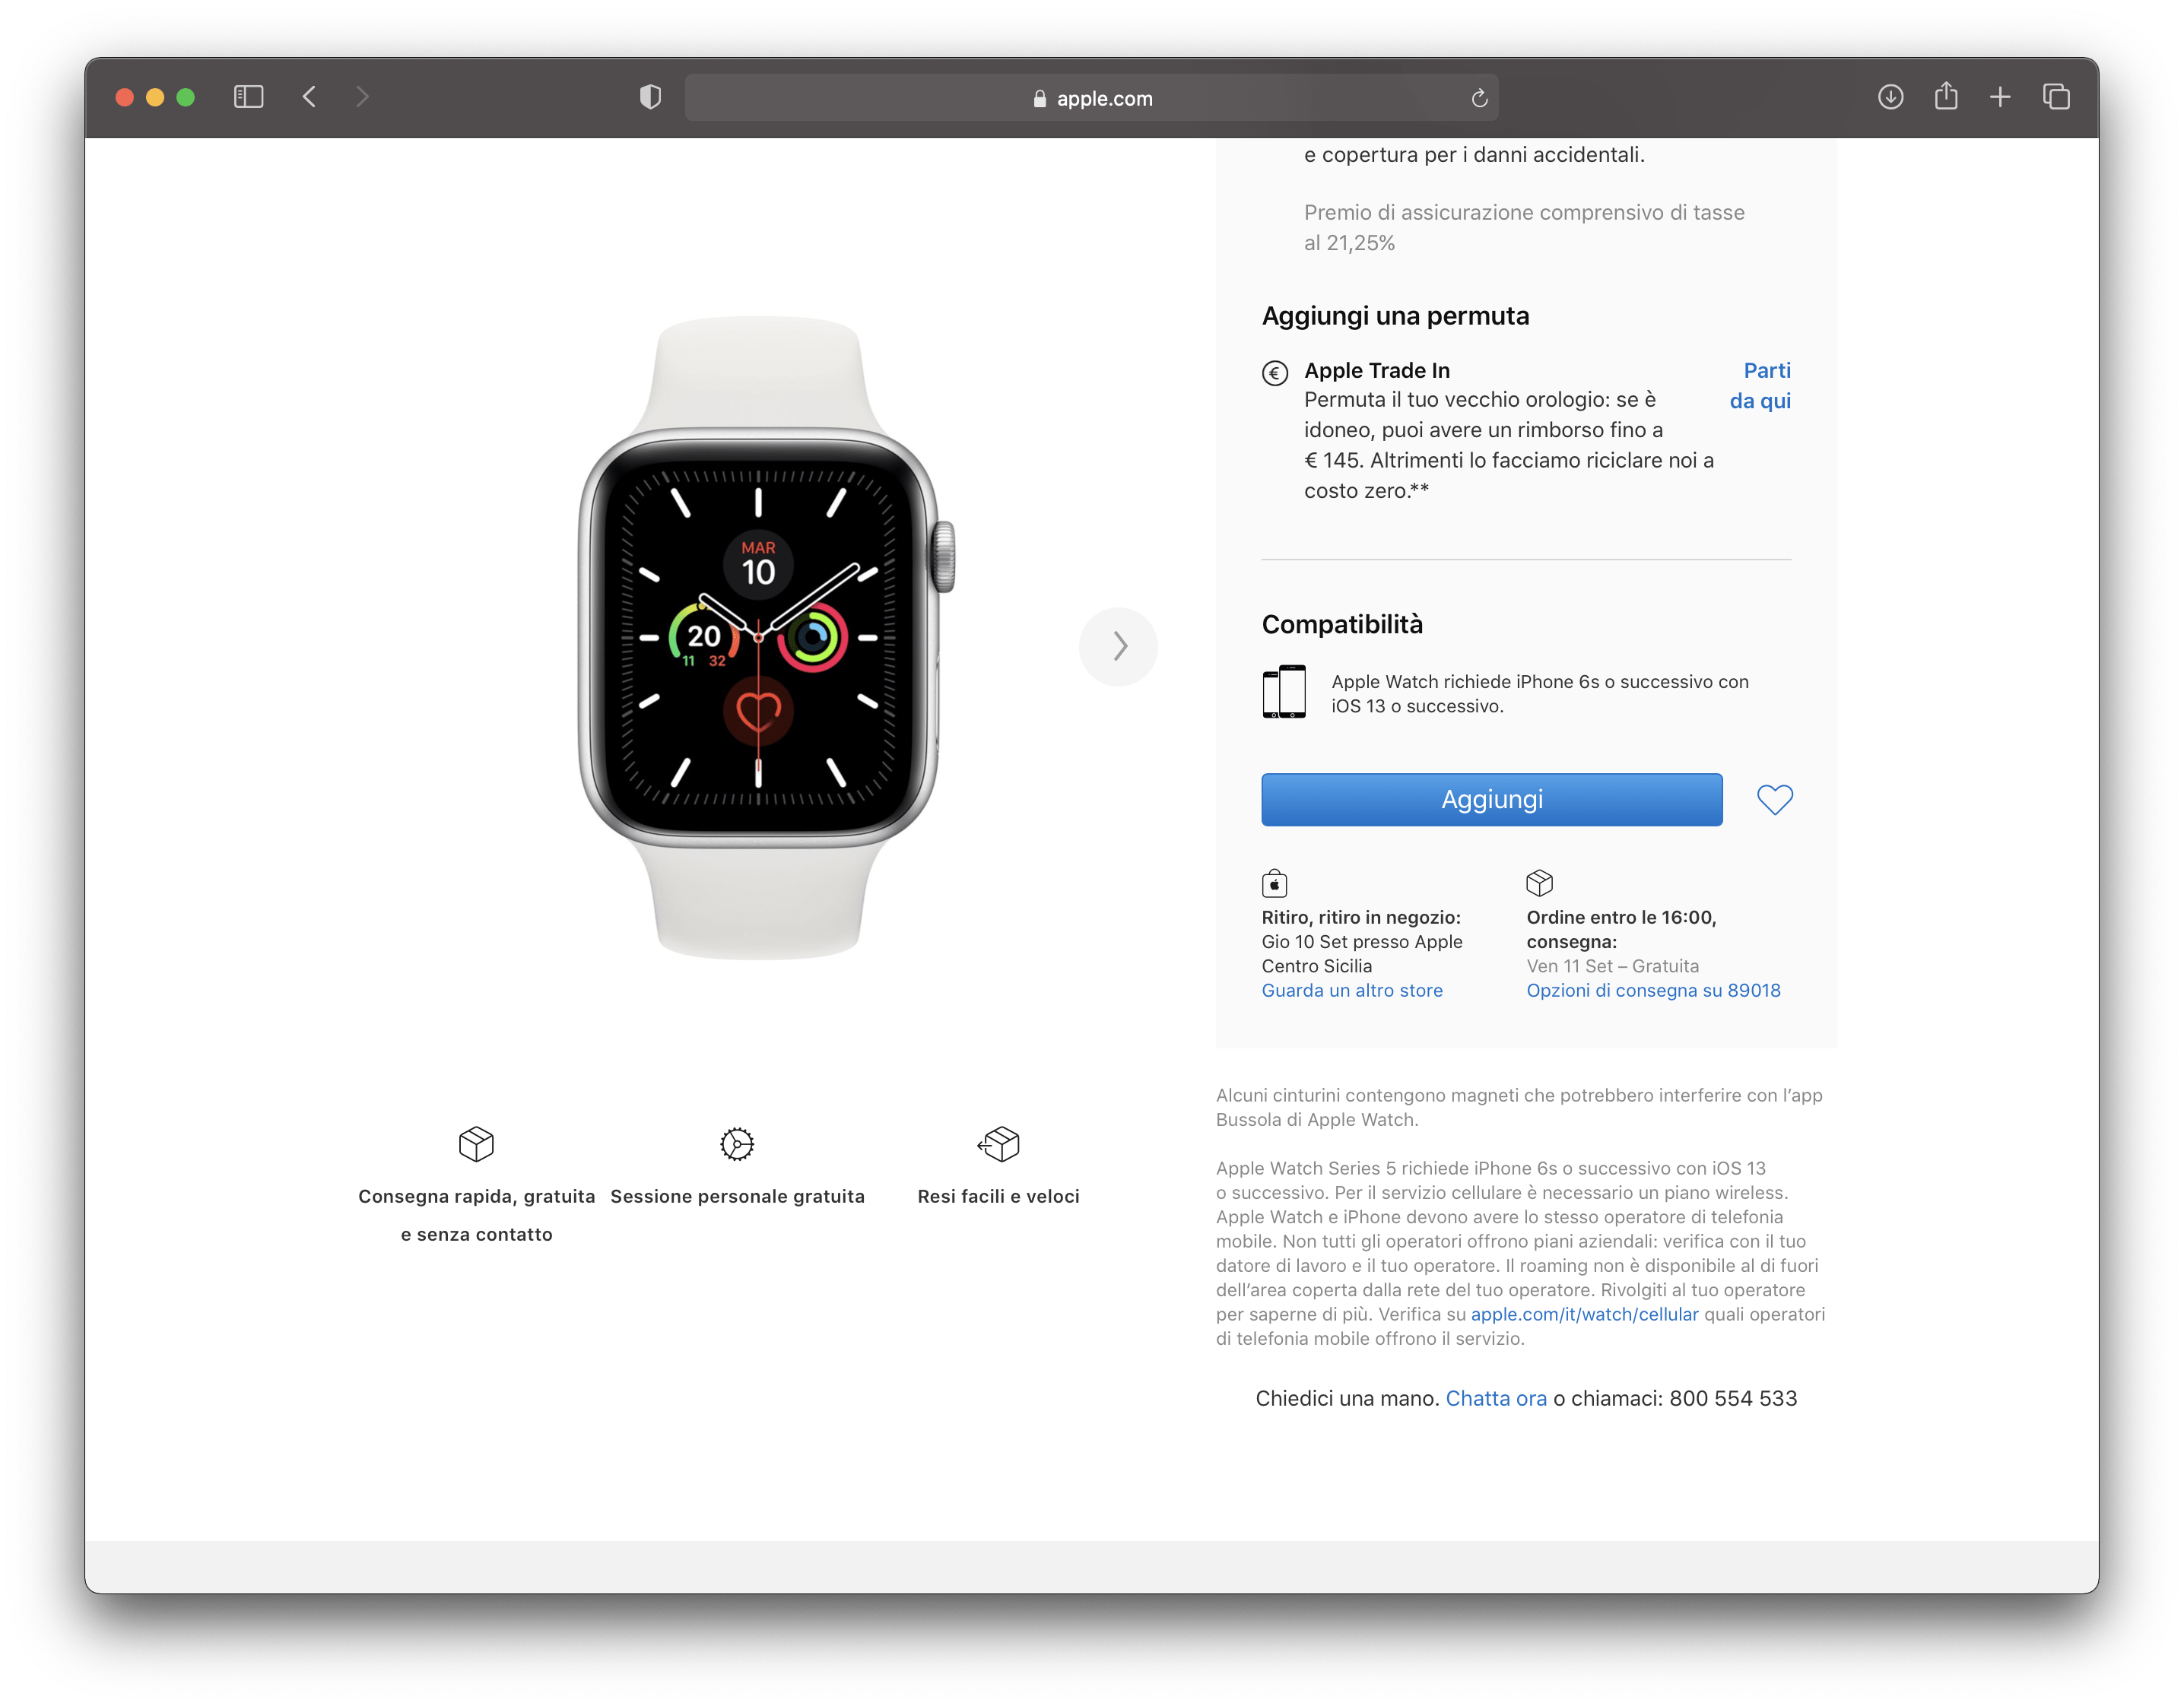Start trade-in via Parti da qui

tap(1761, 385)
